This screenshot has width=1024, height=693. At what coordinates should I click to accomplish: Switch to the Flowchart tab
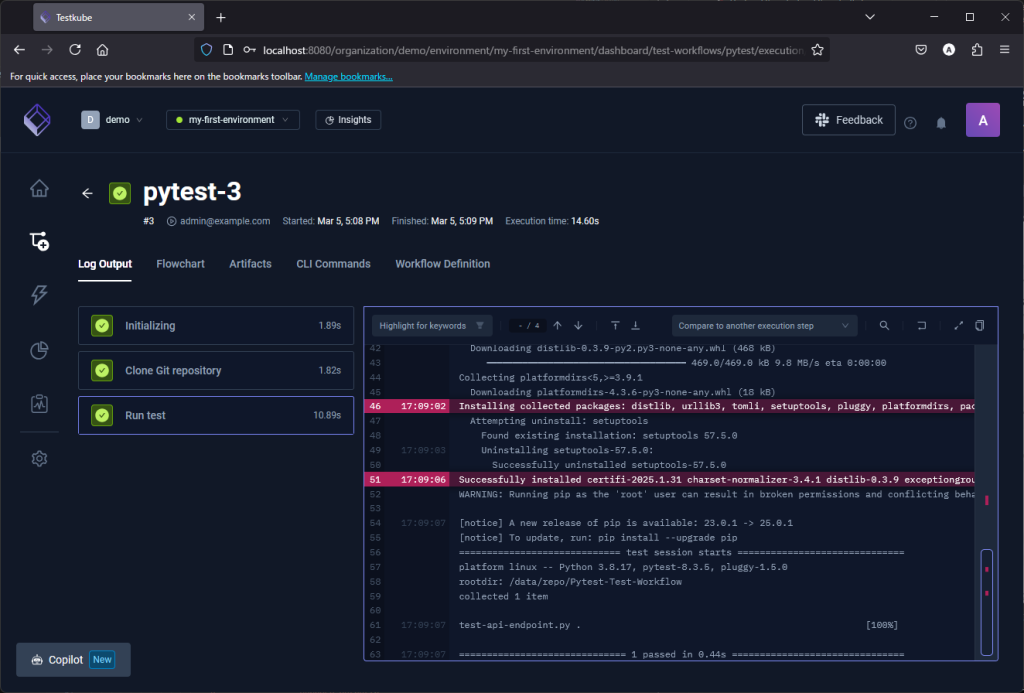(180, 264)
